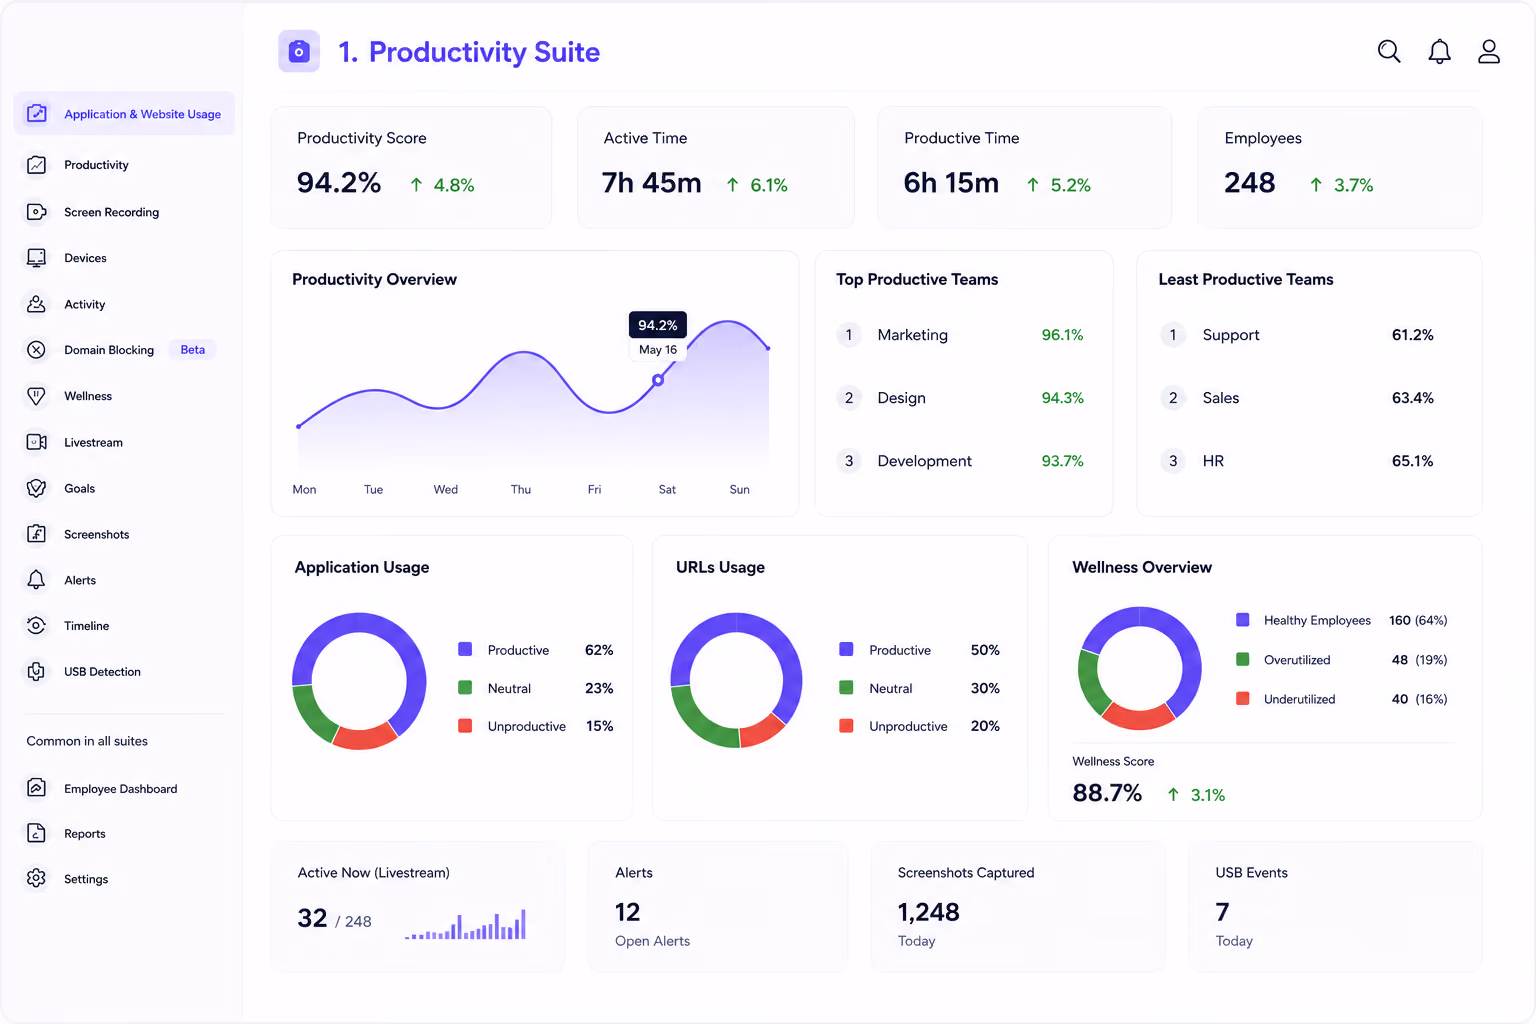Click the Productive purple swatch in Application Usage
This screenshot has height=1024, width=1536.
465,649
